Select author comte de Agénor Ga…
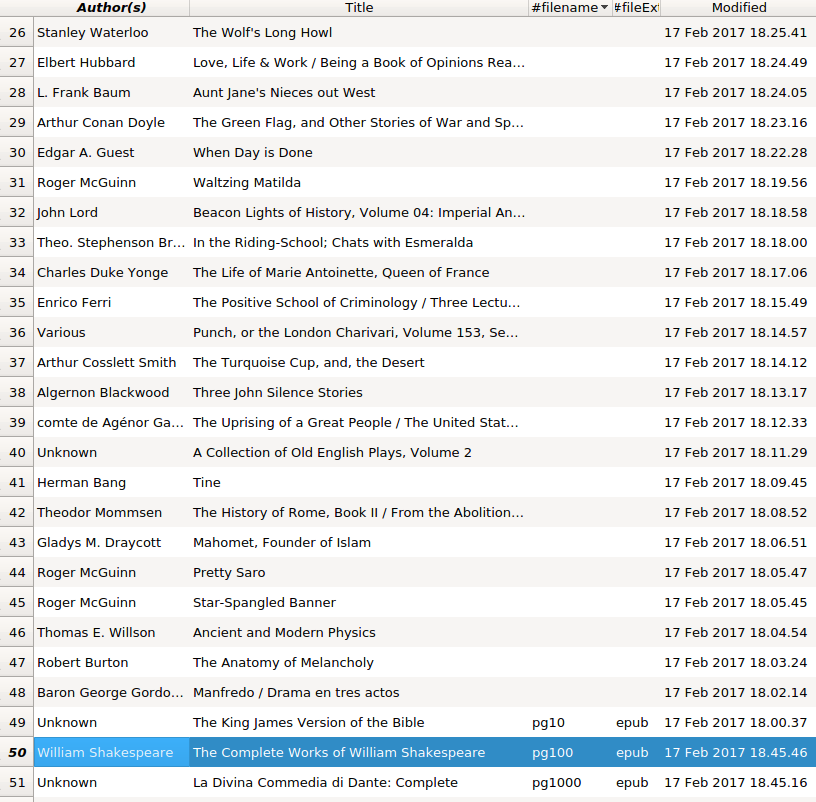The image size is (816, 802). coord(110,423)
